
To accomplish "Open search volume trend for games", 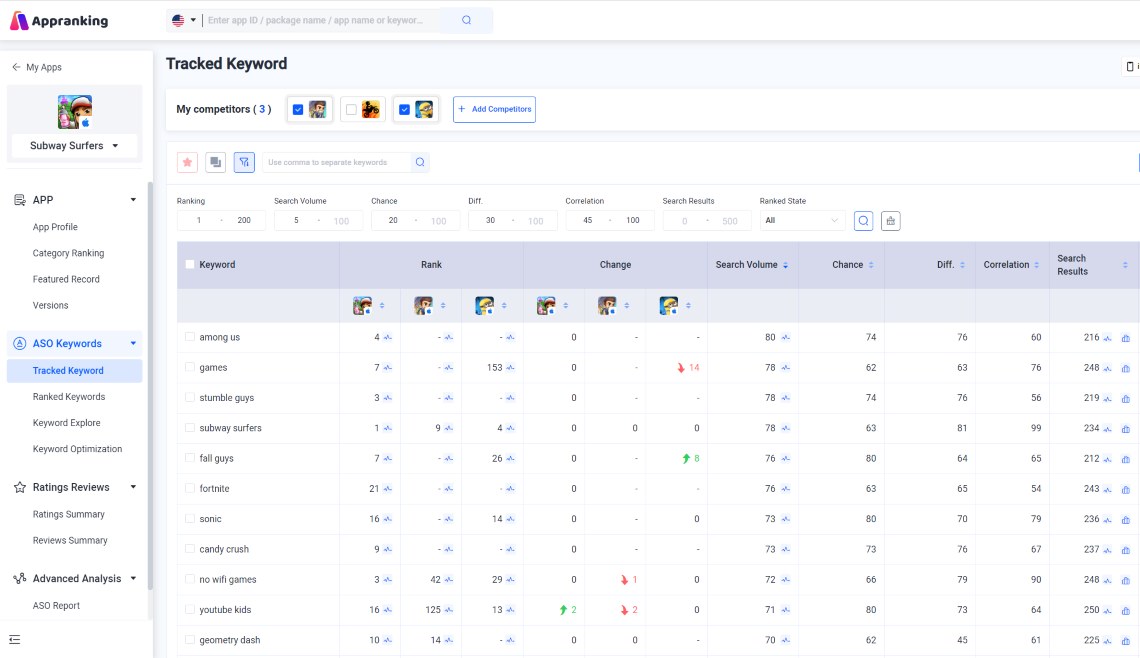I will pyautogui.click(x=785, y=368).
